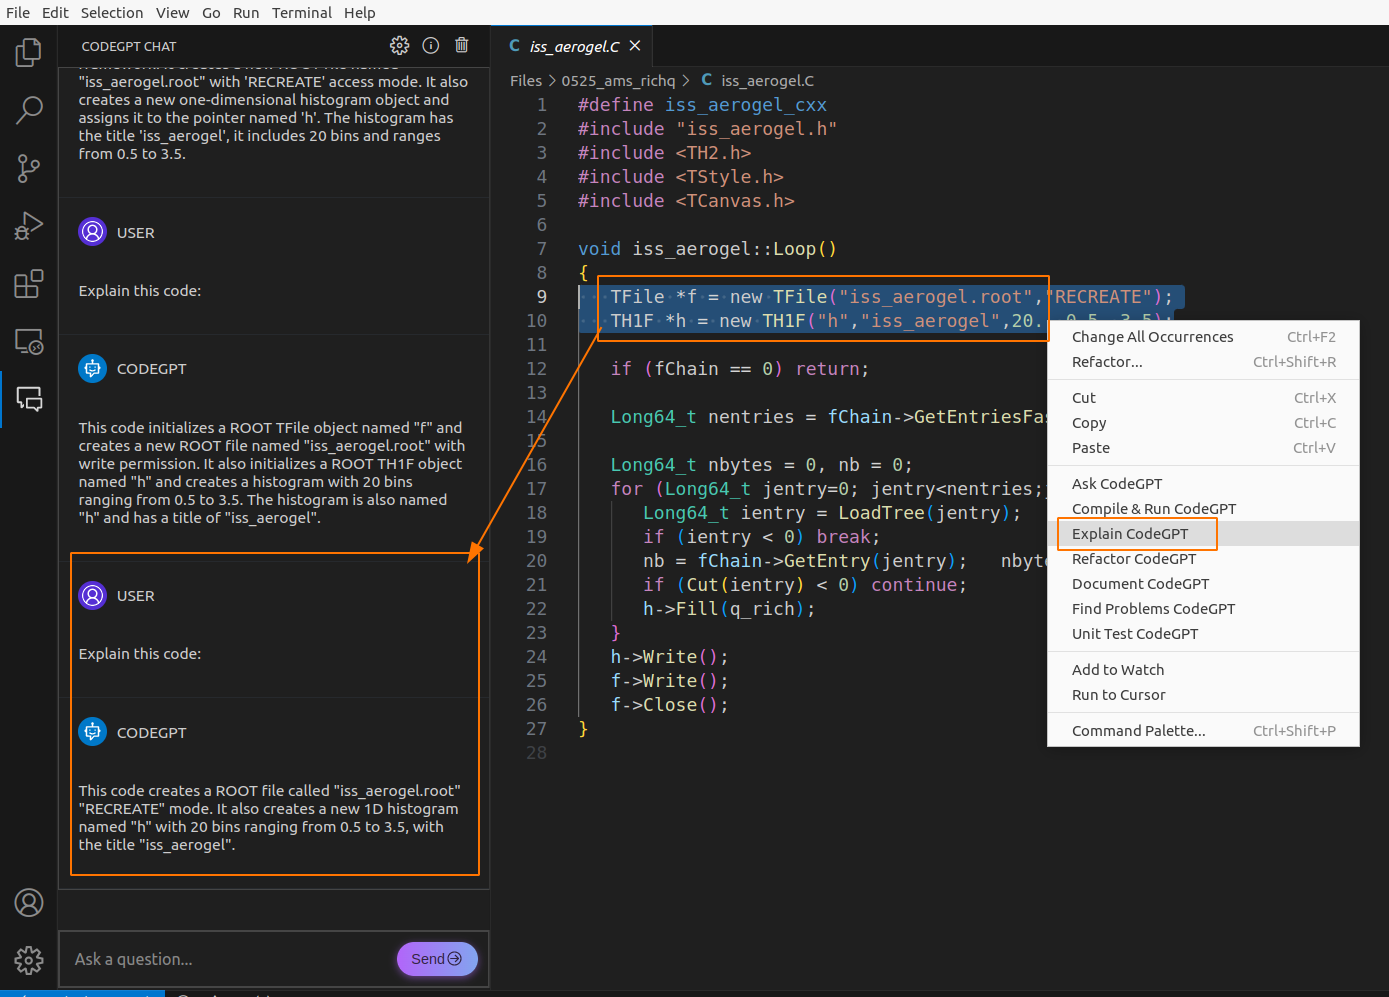Click line number 27 in gutter
Screen dimensions: 1389x997
tap(537, 729)
